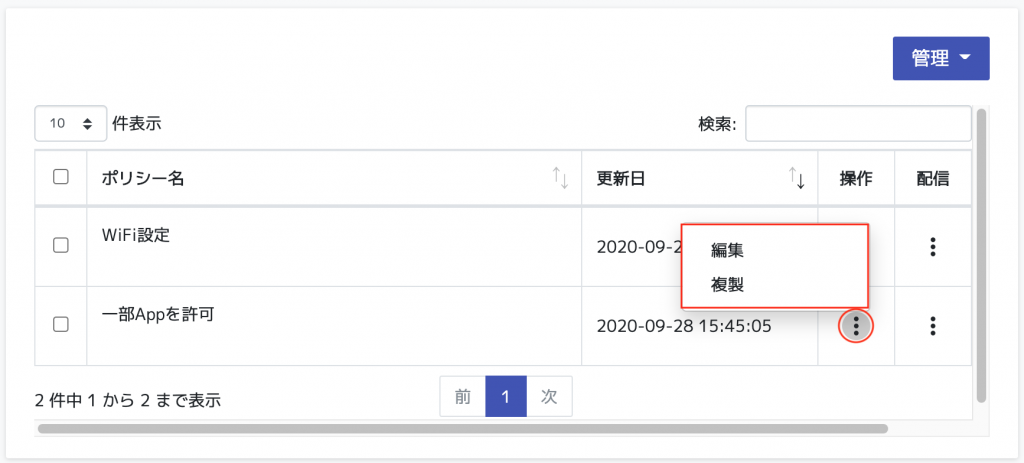1024x463 pixels.
Task: Select the 編集 menu entry
Action: coord(728,250)
